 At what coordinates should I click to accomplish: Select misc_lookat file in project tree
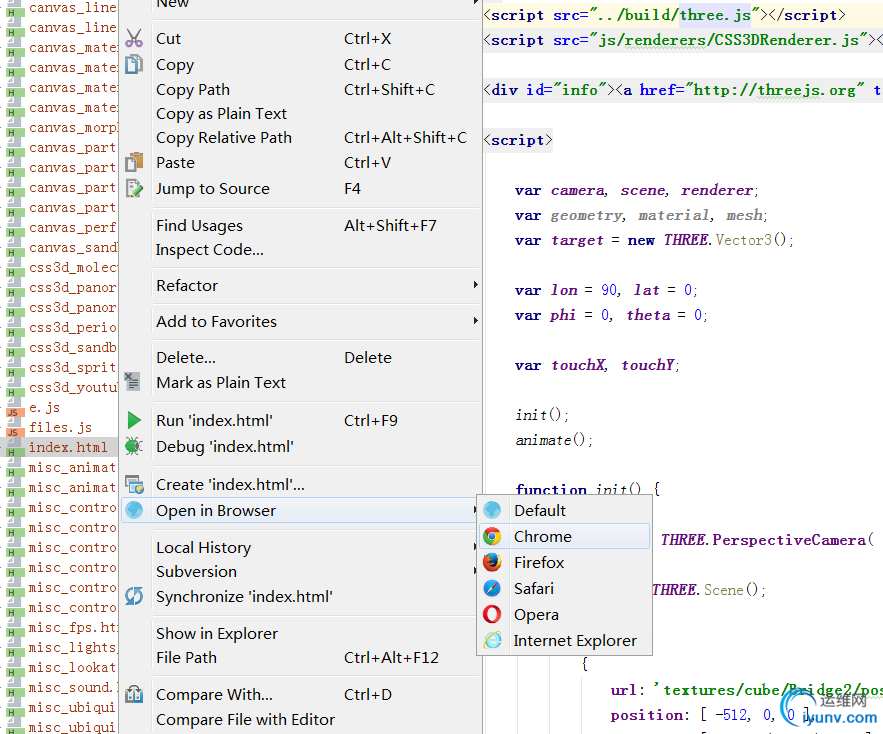tap(73, 668)
